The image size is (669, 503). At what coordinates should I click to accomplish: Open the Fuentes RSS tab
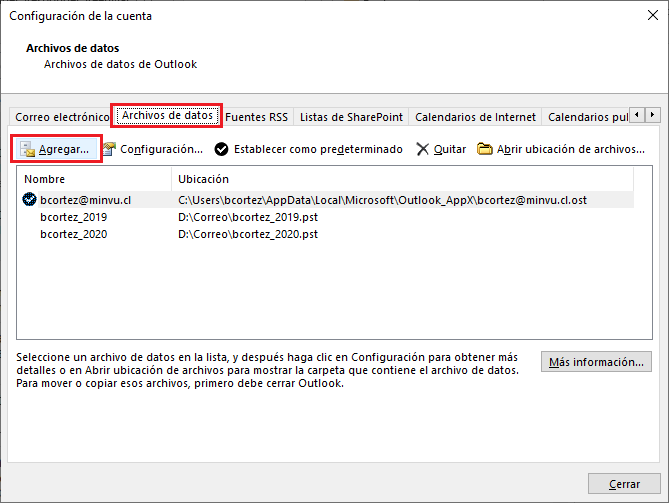(x=256, y=117)
